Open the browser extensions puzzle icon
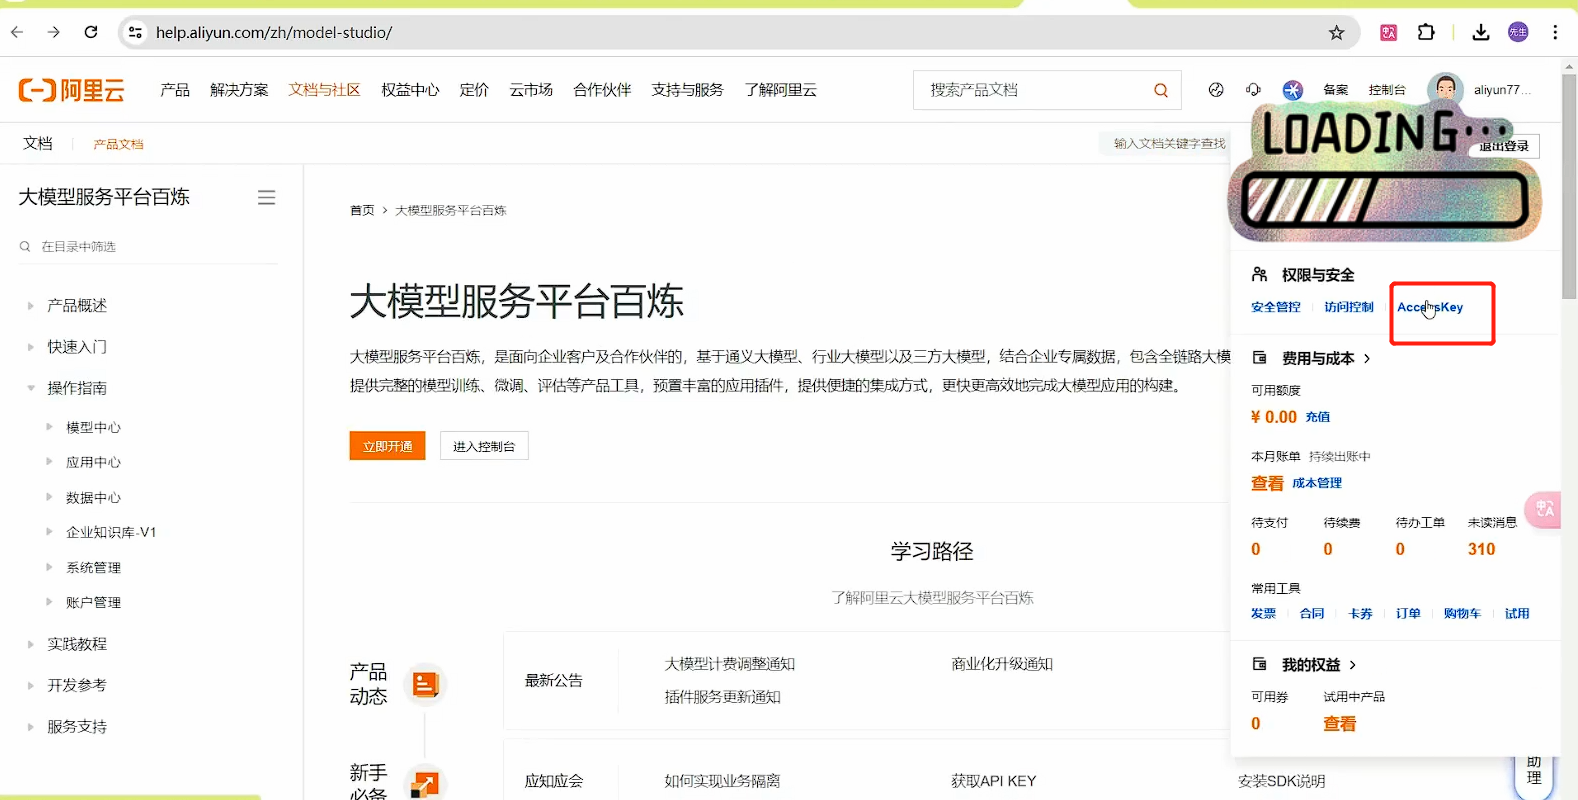This screenshot has width=1578, height=800. [1426, 32]
